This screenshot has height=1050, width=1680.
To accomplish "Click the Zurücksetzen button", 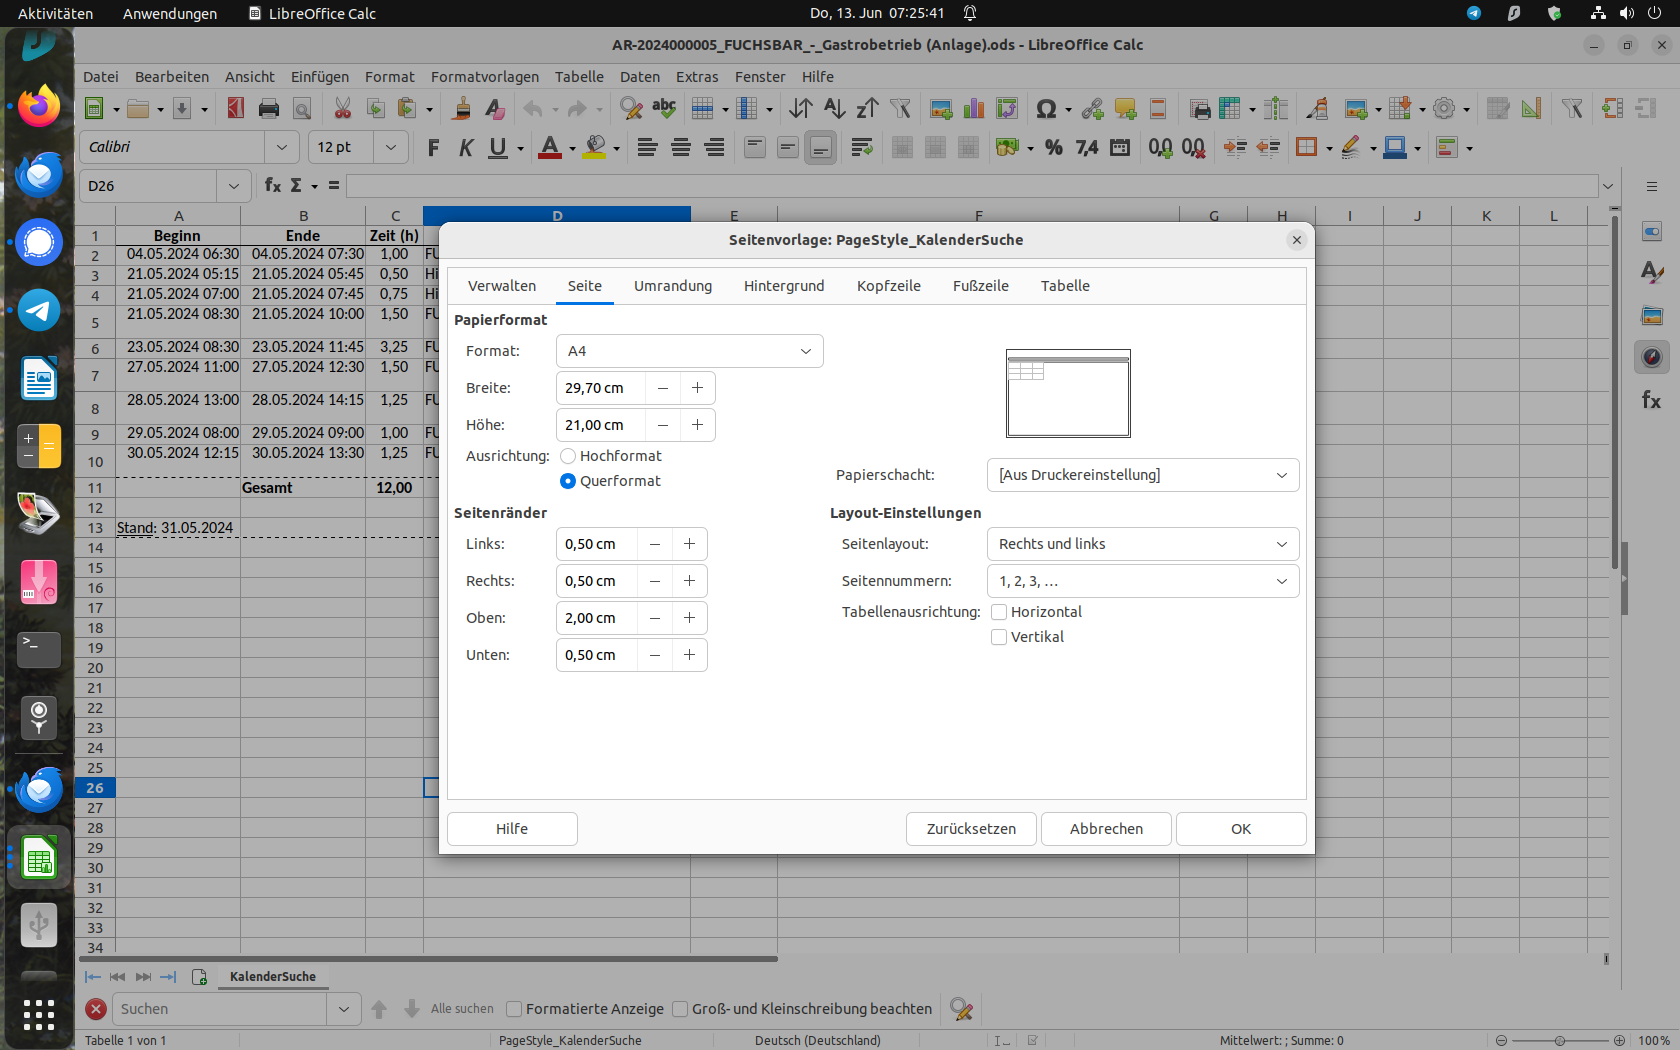I will 970,829.
